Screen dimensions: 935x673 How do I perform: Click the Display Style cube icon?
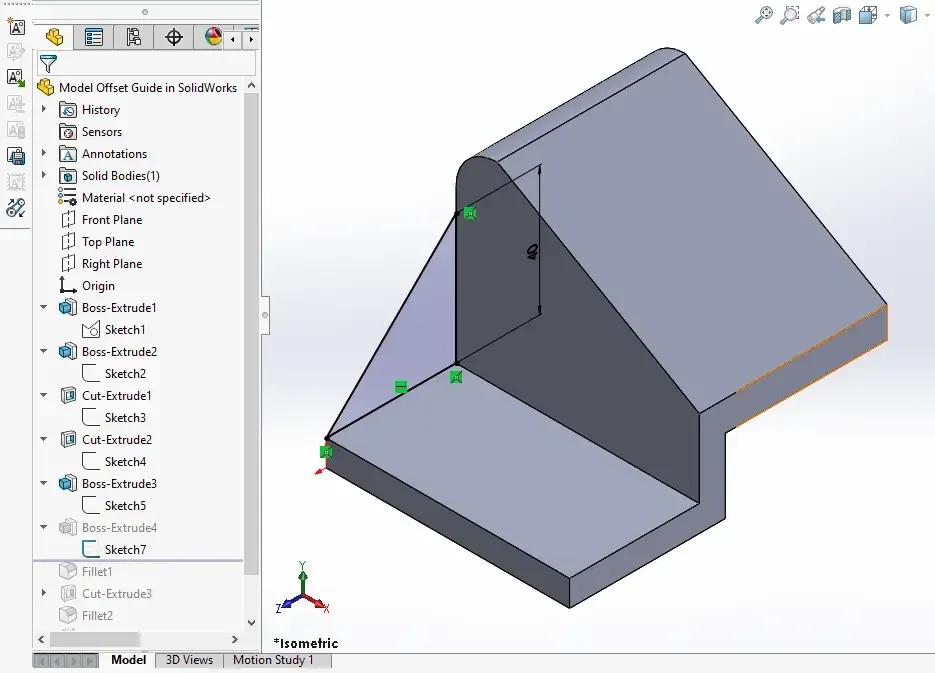[x=908, y=15]
